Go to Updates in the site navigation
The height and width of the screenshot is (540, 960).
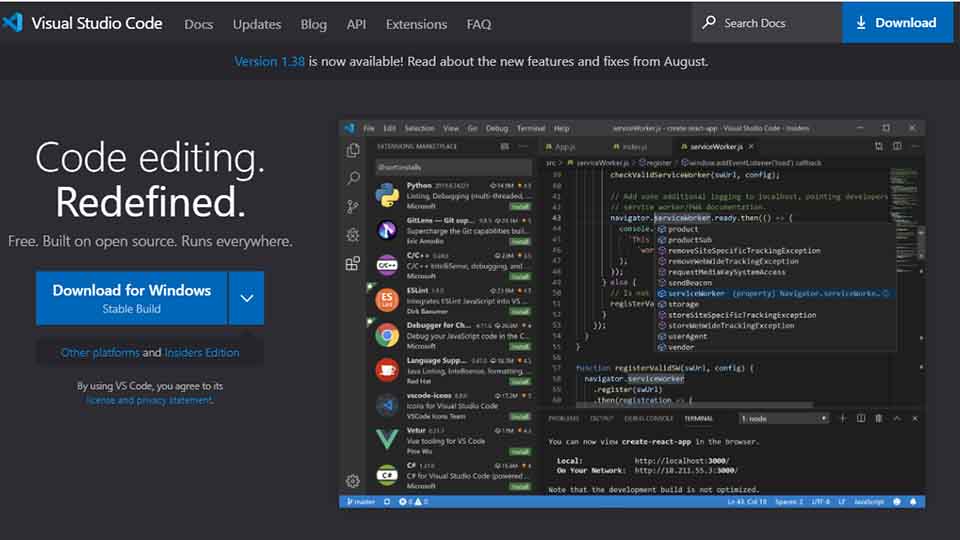click(257, 24)
